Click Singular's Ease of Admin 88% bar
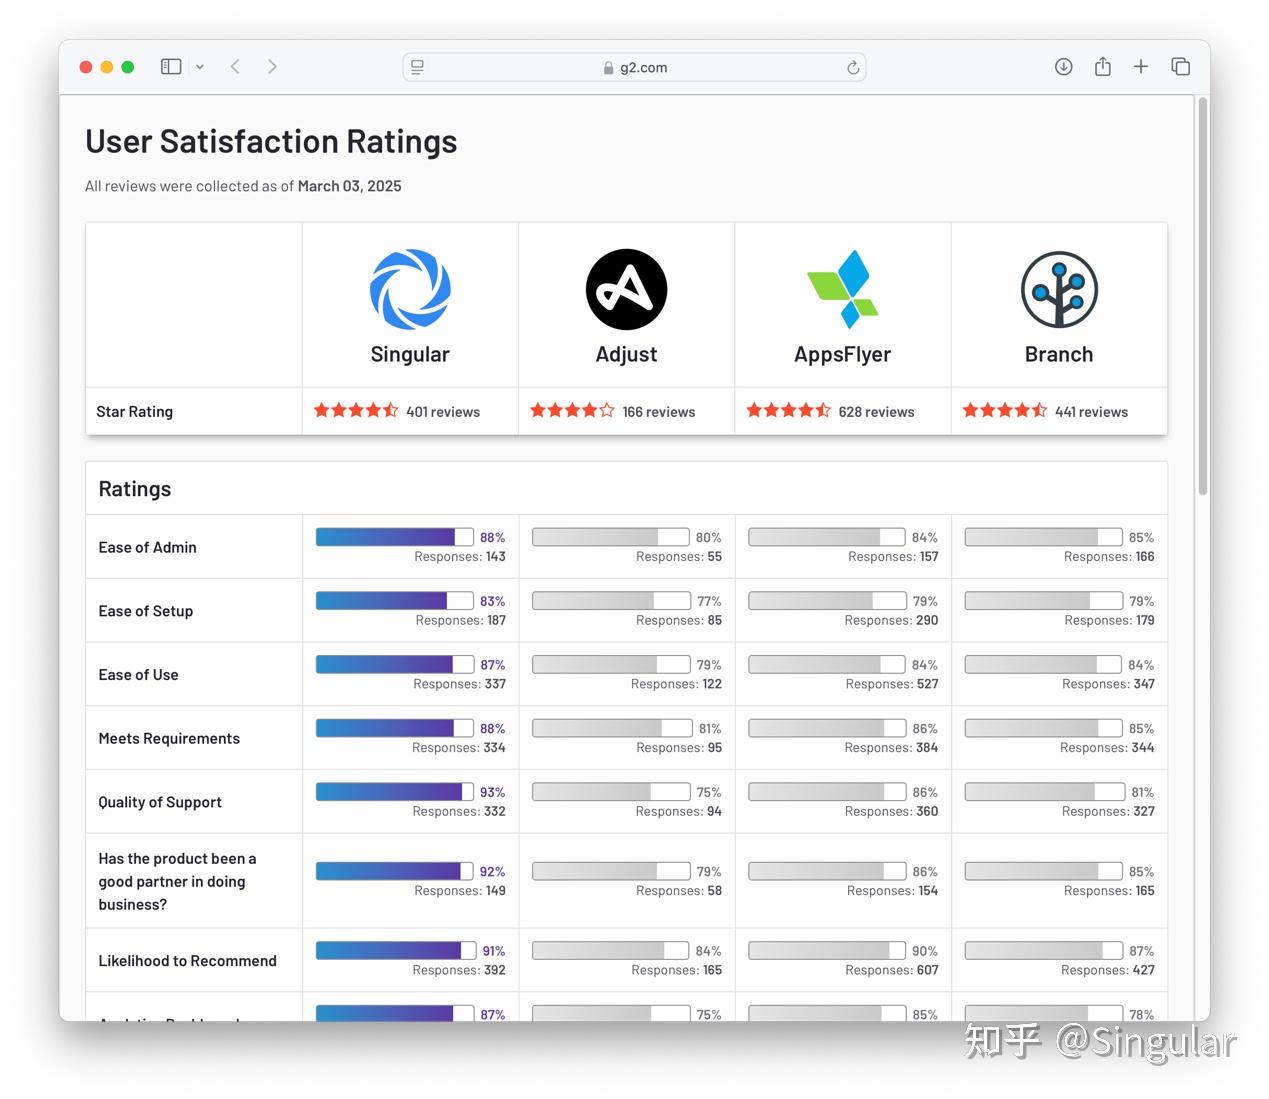This screenshot has width=1269, height=1099. tap(395, 537)
